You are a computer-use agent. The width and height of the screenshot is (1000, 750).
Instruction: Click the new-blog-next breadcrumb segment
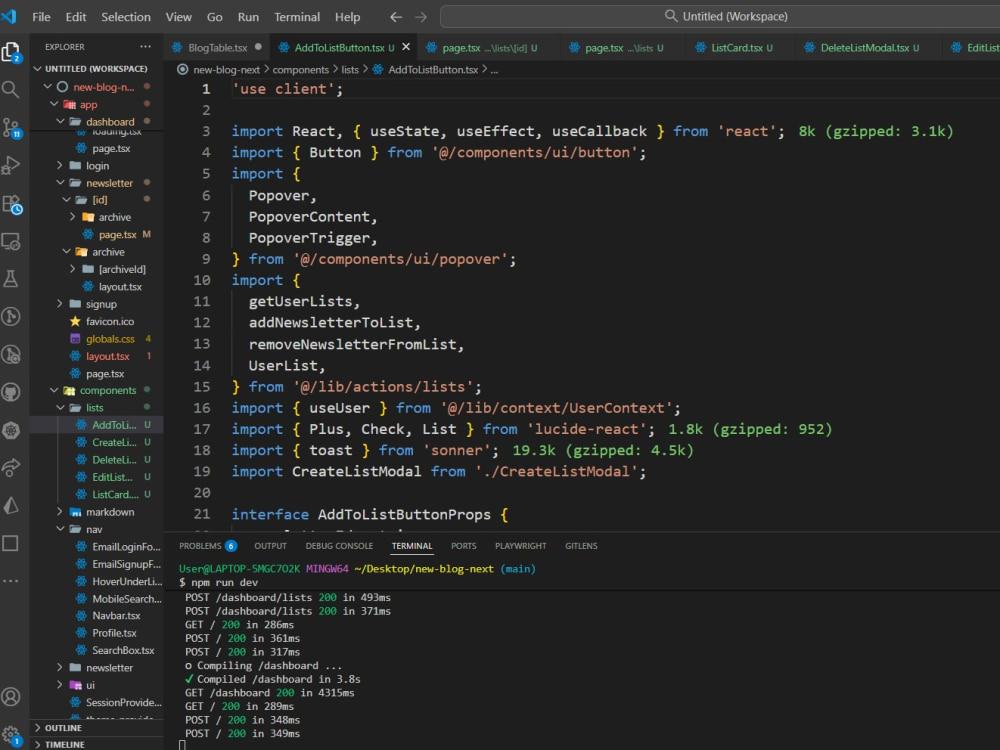[x=226, y=70]
